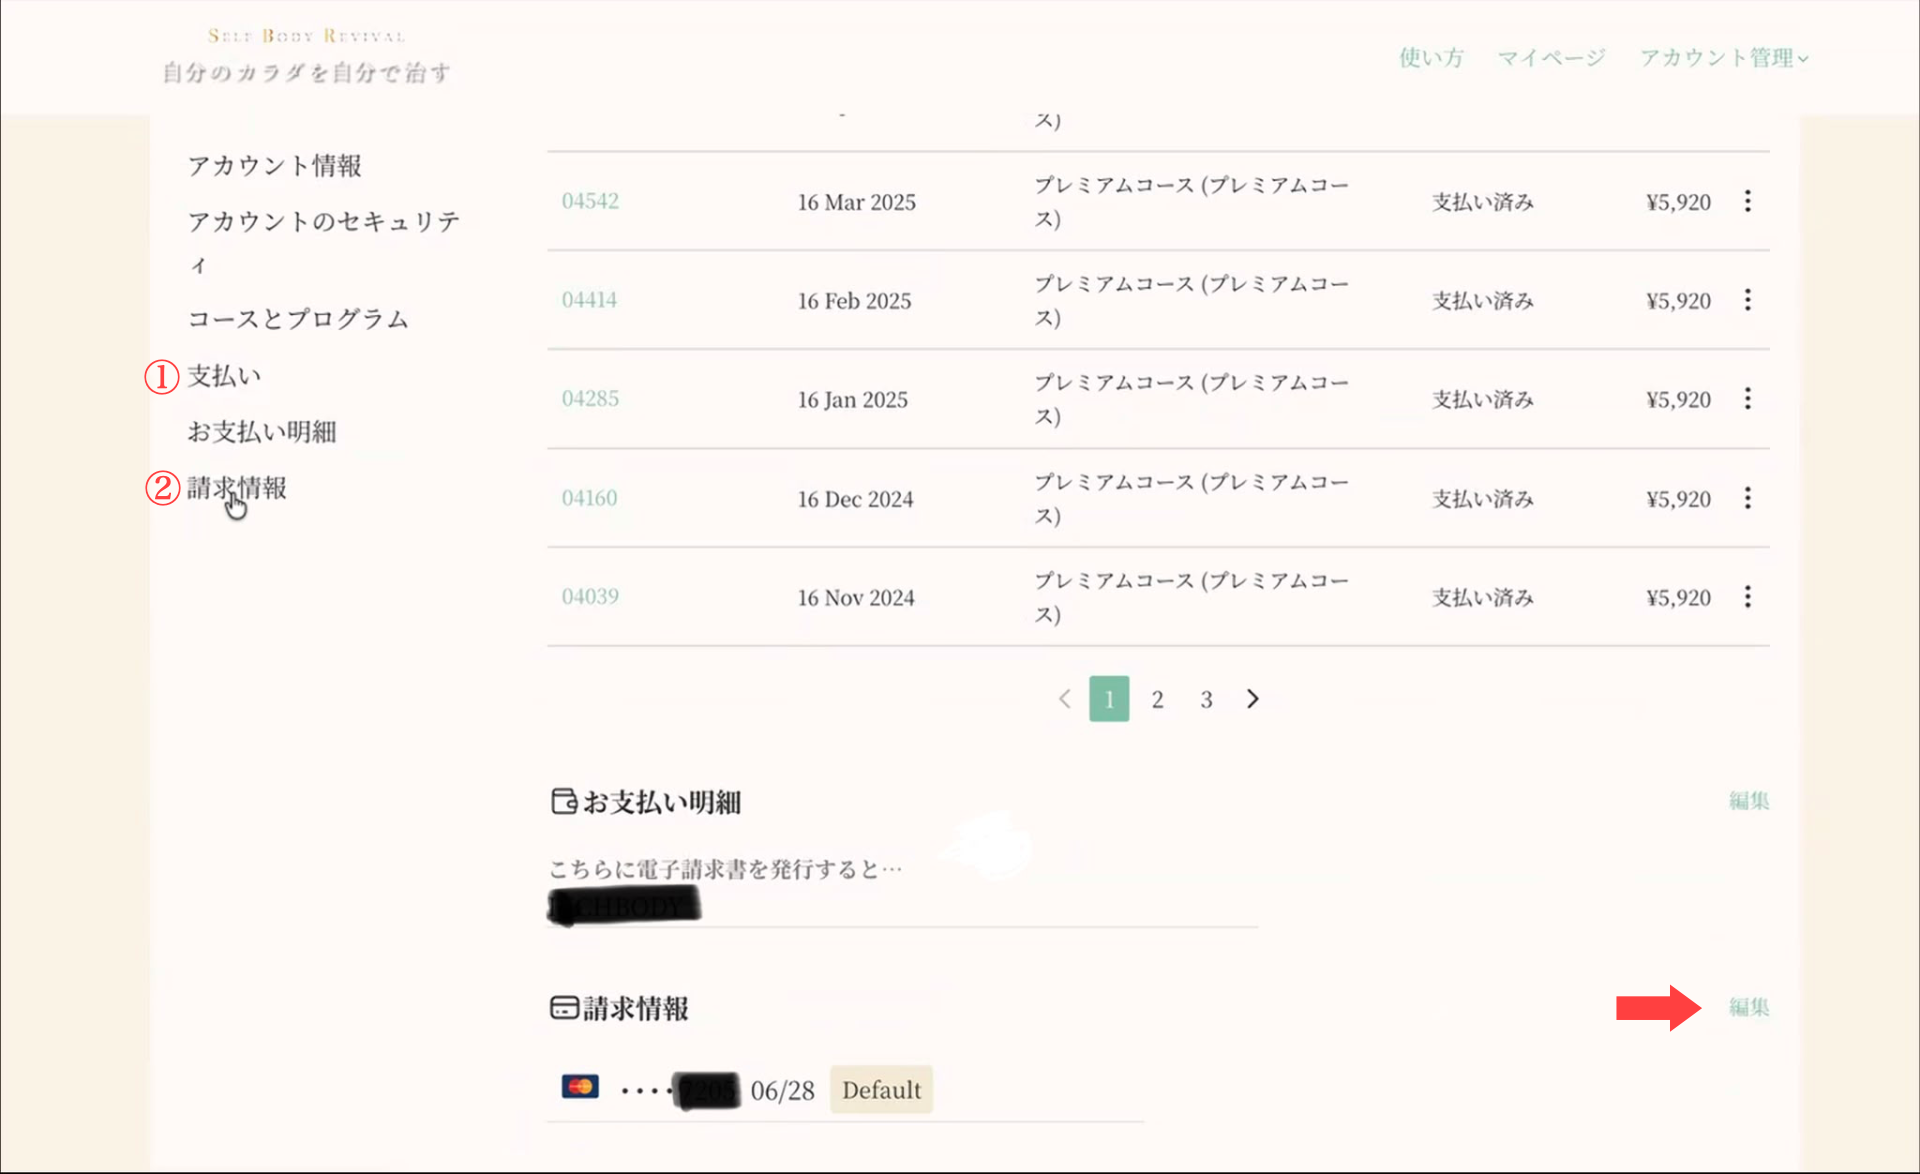Open the three-dot menu for invoice 04414

coord(1747,300)
